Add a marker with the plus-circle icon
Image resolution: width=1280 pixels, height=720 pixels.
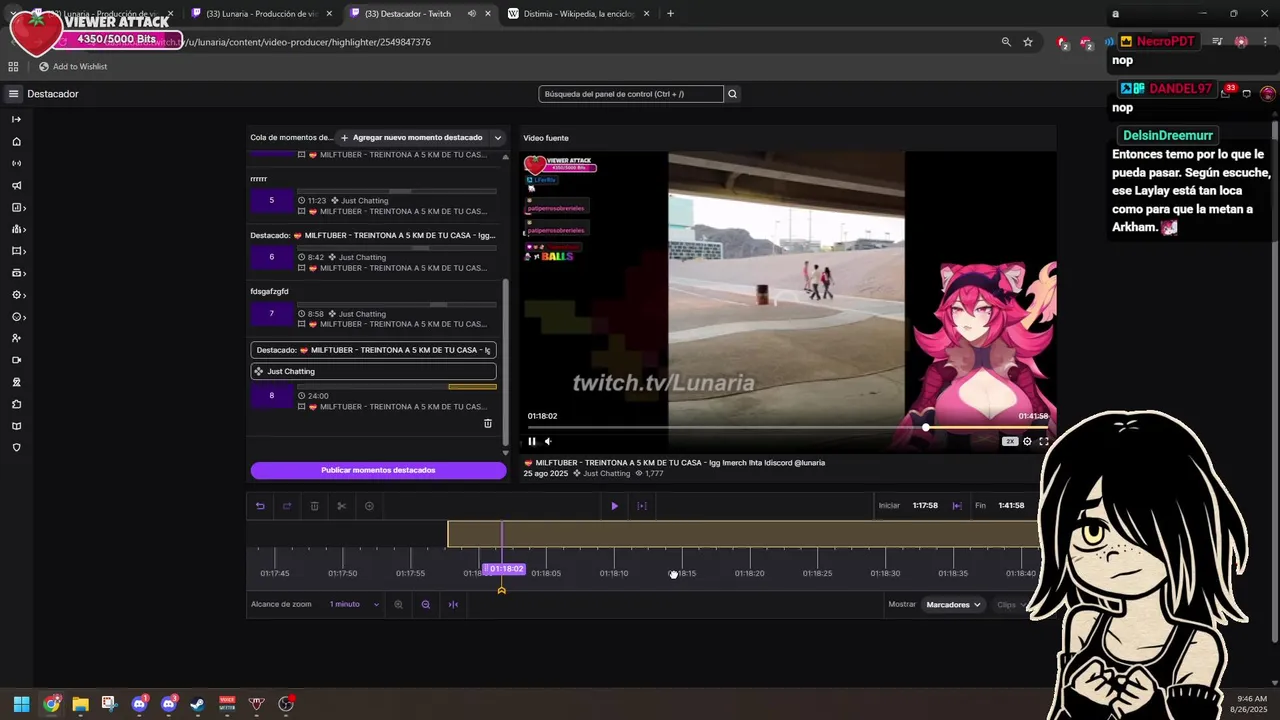click(369, 506)
